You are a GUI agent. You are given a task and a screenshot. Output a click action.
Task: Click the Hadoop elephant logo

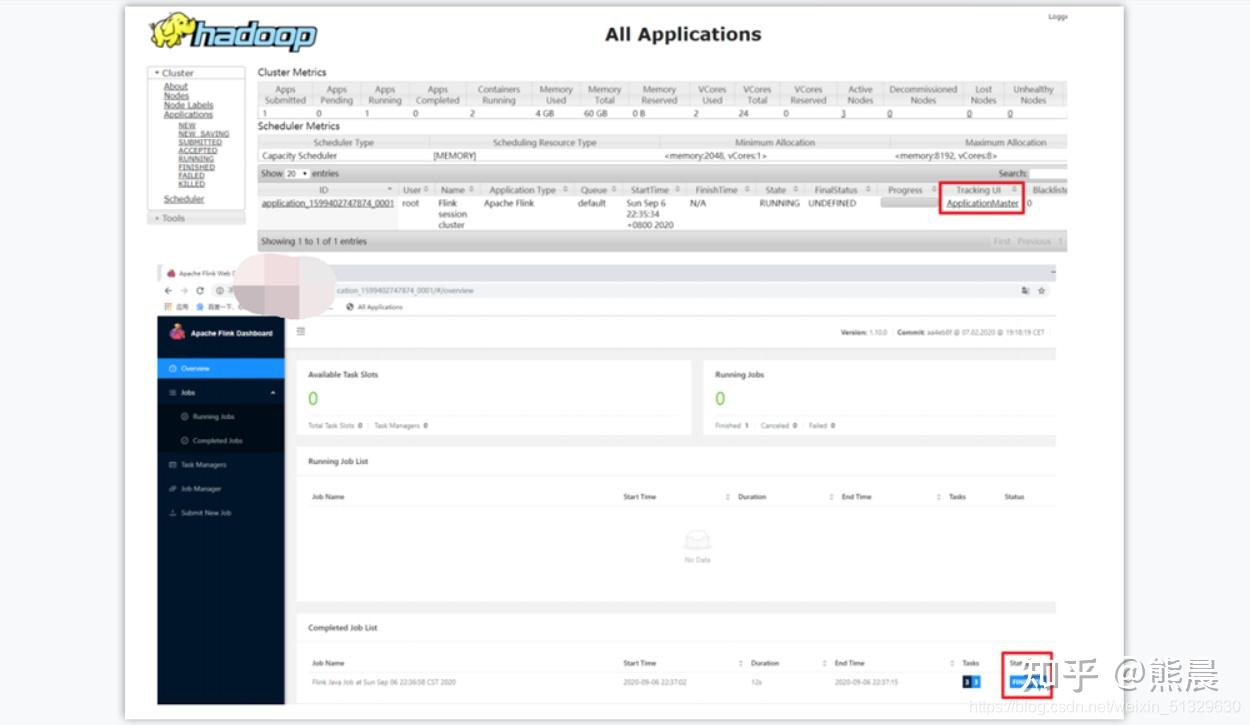(x=233, y=32)
